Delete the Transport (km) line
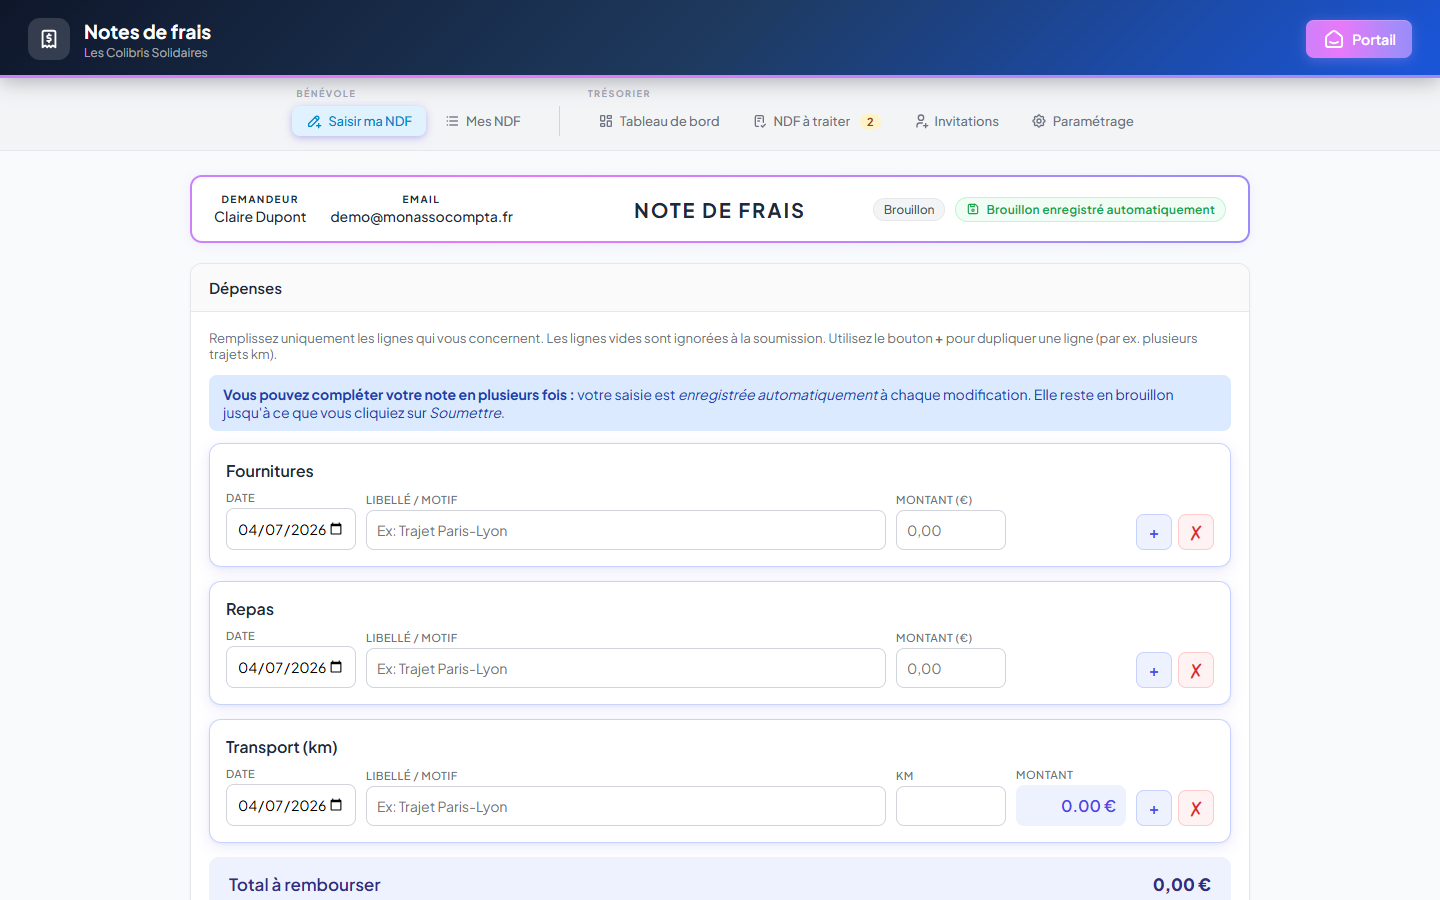 click(x=1196, y=808)
